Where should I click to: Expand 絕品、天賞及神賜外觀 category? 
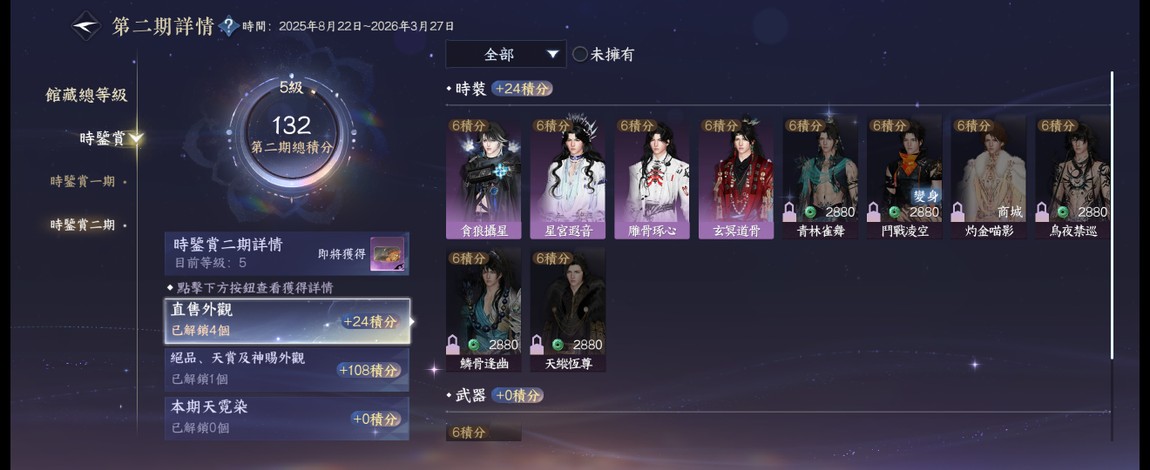tap(287, 370)
